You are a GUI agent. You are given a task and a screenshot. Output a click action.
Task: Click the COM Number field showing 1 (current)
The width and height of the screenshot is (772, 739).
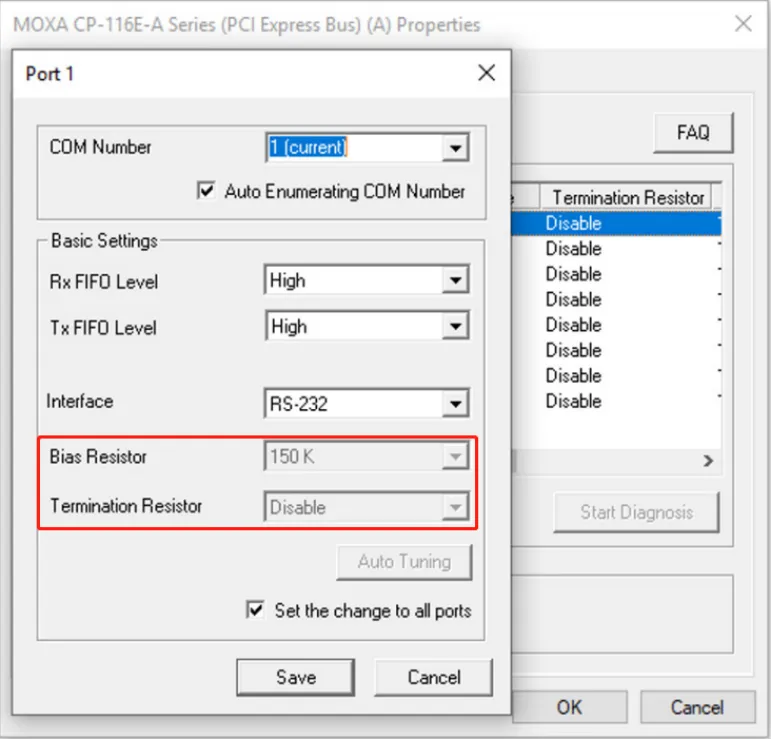coord(353,148)
